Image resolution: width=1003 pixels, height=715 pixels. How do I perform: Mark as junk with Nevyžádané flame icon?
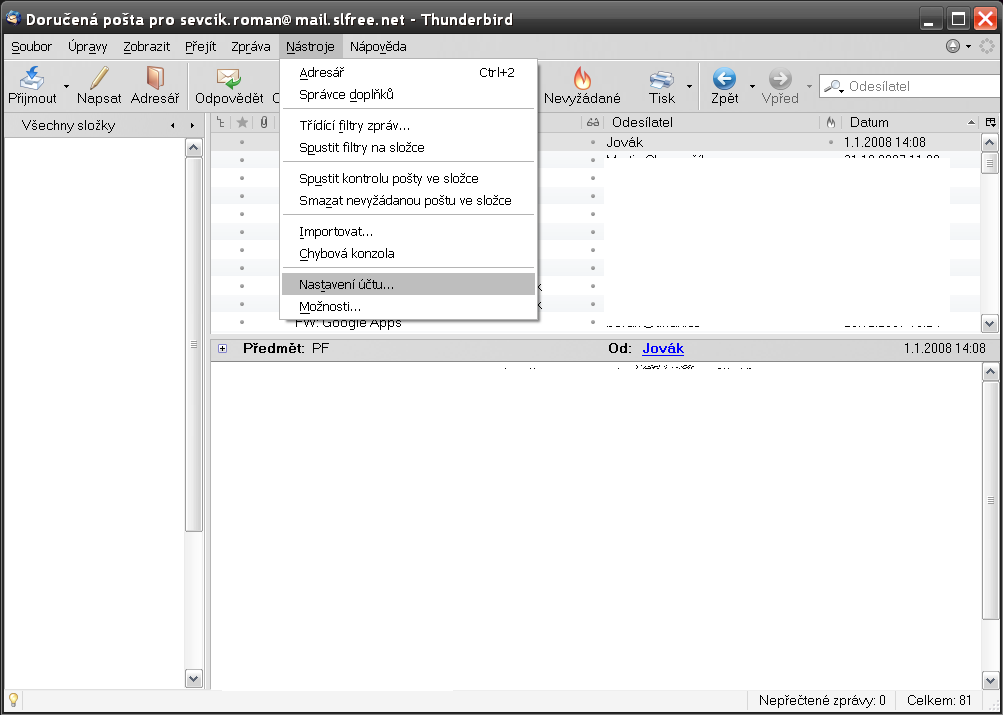(582, 78)
